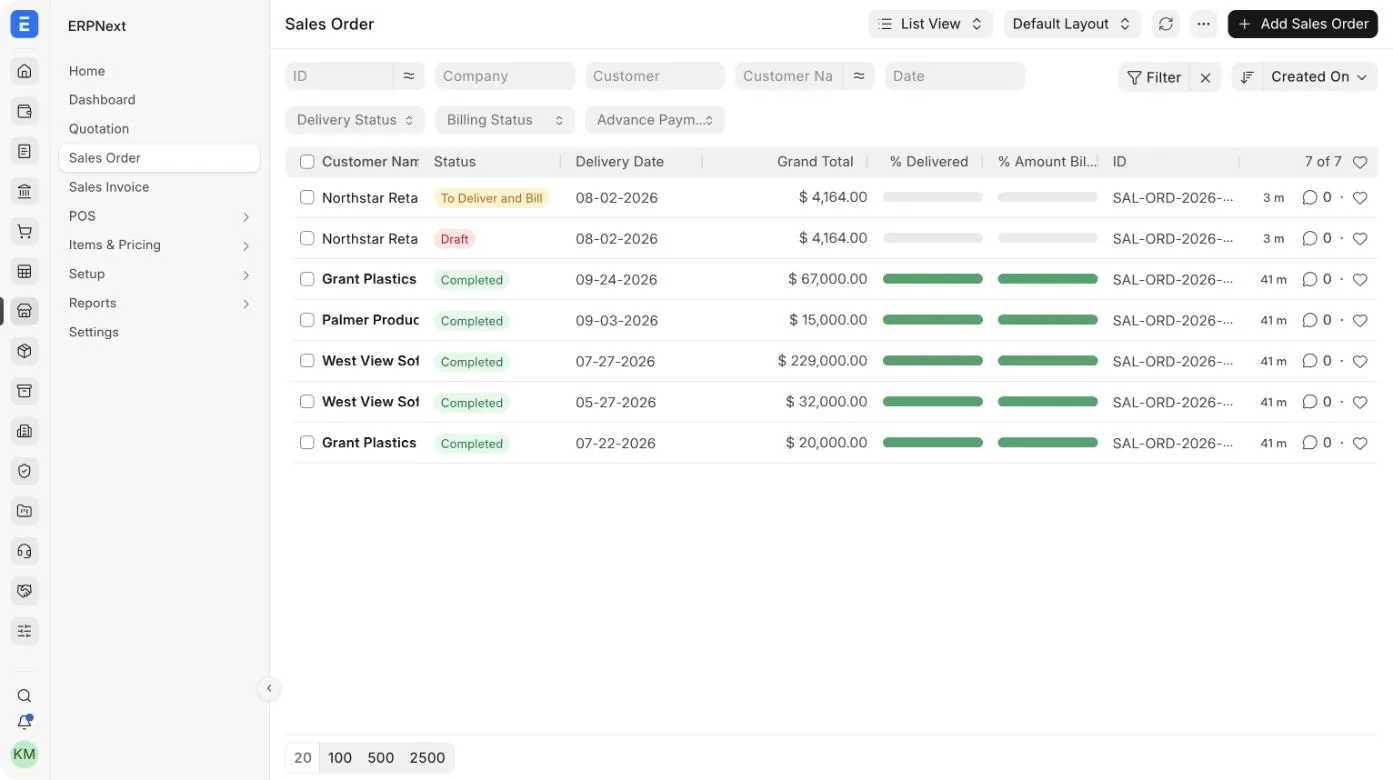The width and height of the screenshot is (1393, 780).
Task: Click the sliders settings icon in the rail
Action: (25, 631)
